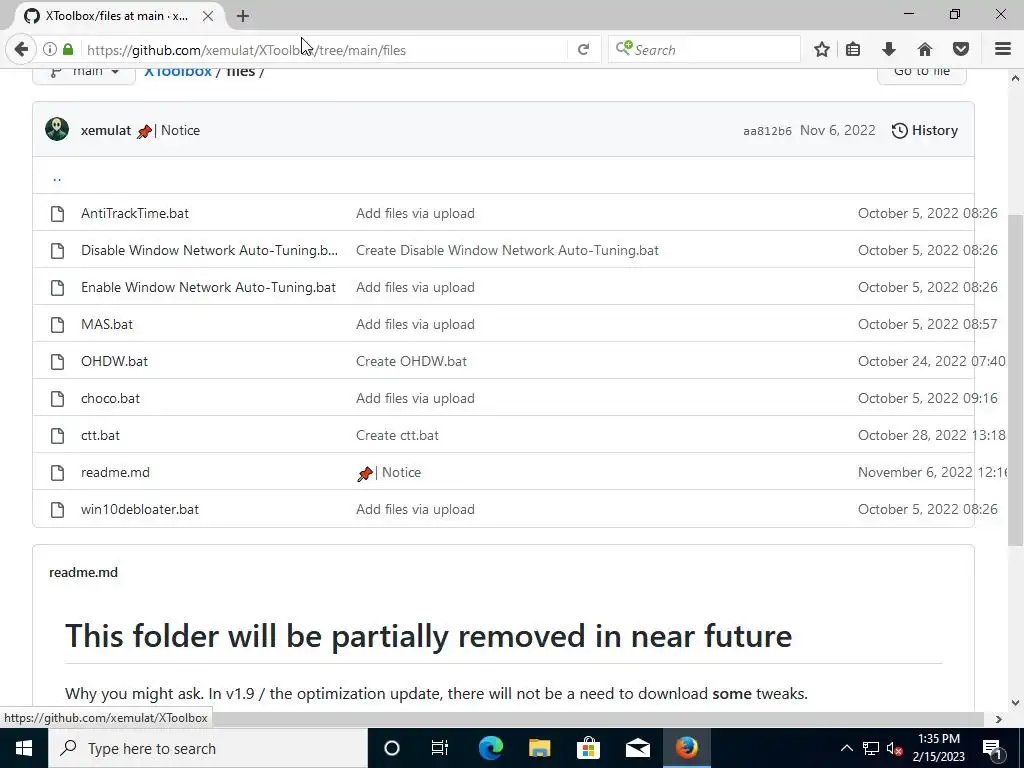
Task: Open Enable Window Network Auto-Tuning.bat file
Action: click(x=208, y=287)
